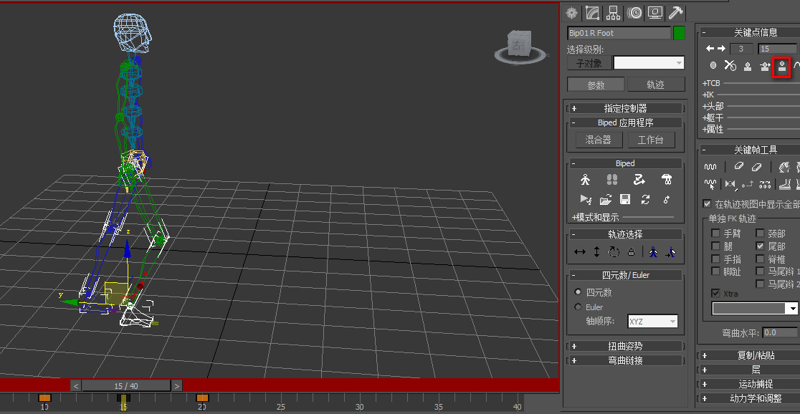Open the Display command panel tab
This screenshot has width=802, height=416.
[x=655, y=13]
